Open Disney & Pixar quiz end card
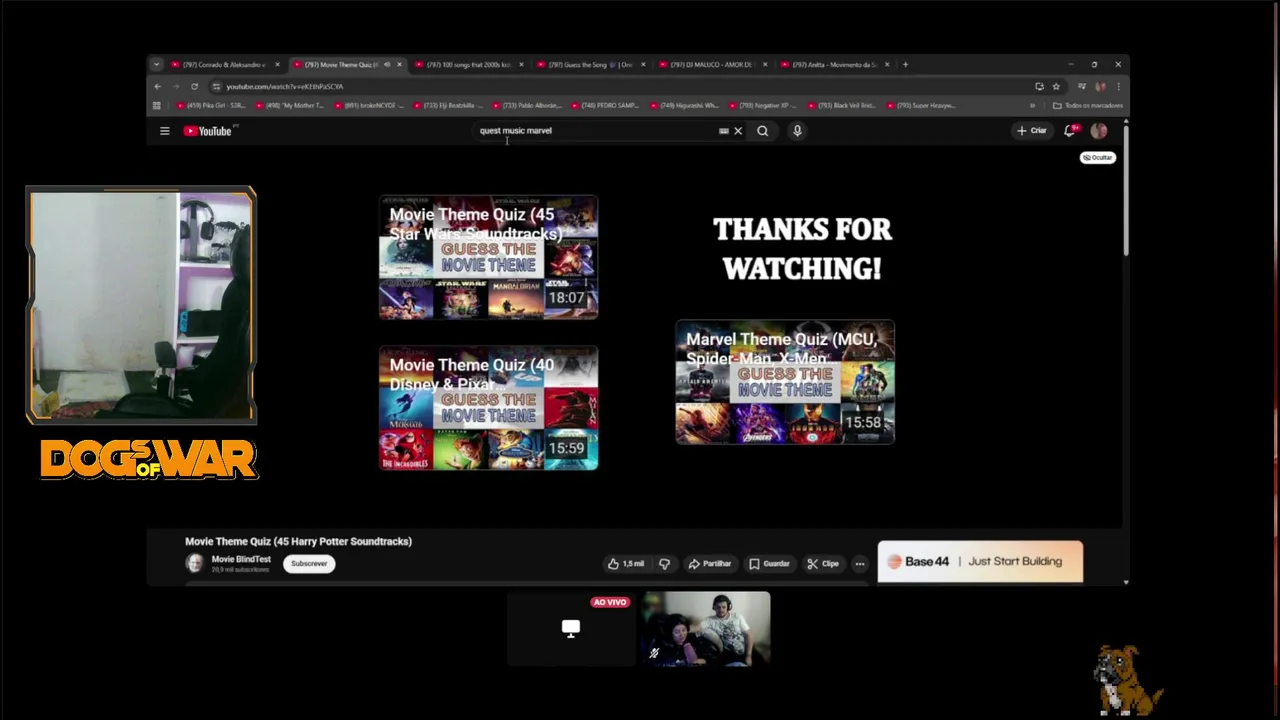 pyautogui.click(x=488, y=408)
